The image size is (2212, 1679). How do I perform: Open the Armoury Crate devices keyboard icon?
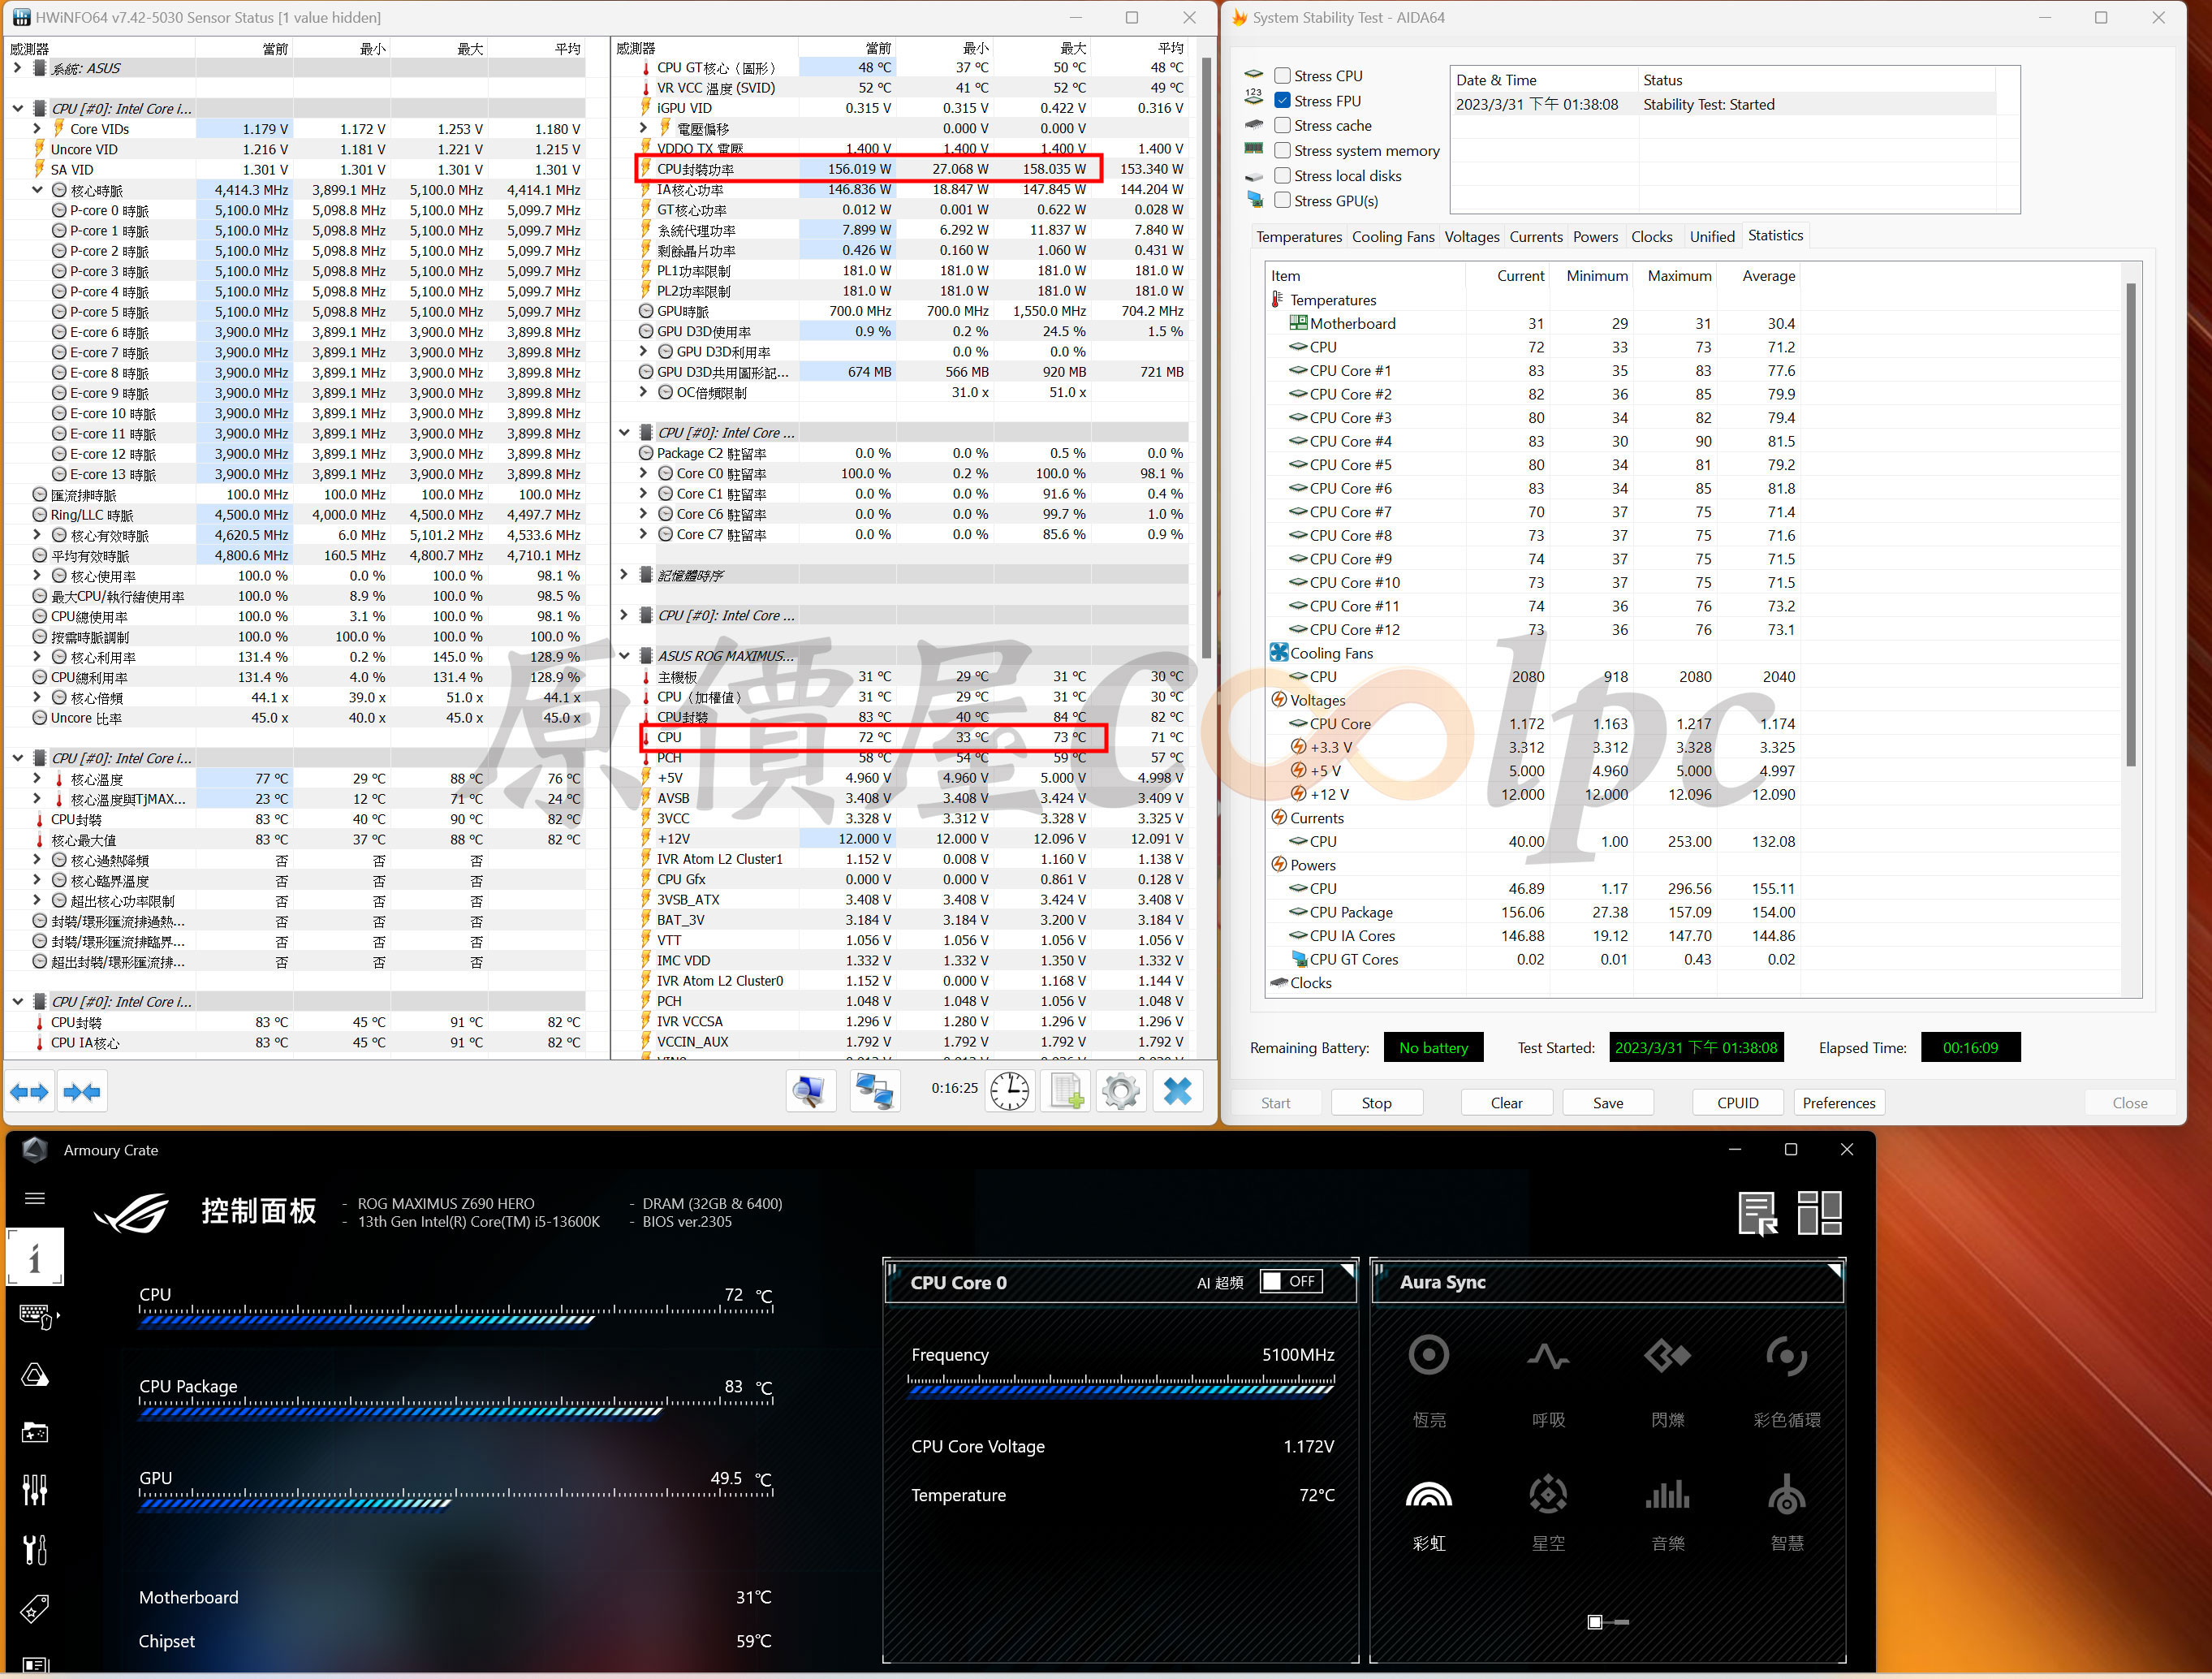[37, 1316]
